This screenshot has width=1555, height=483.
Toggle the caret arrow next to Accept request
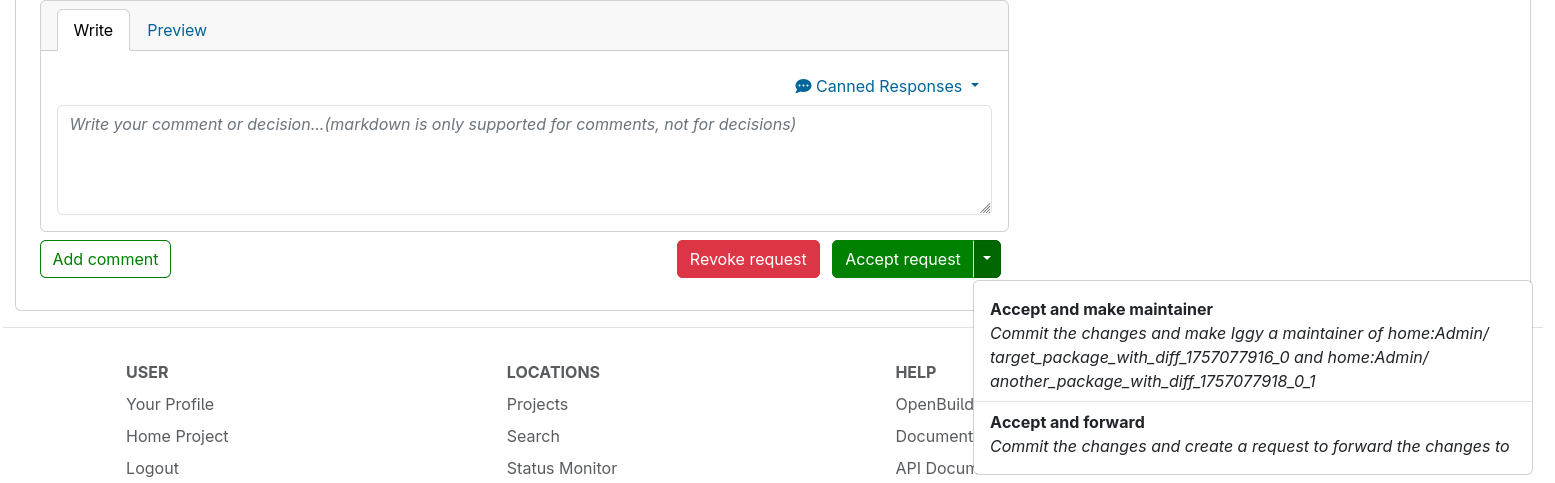click(x=987, y=259)
